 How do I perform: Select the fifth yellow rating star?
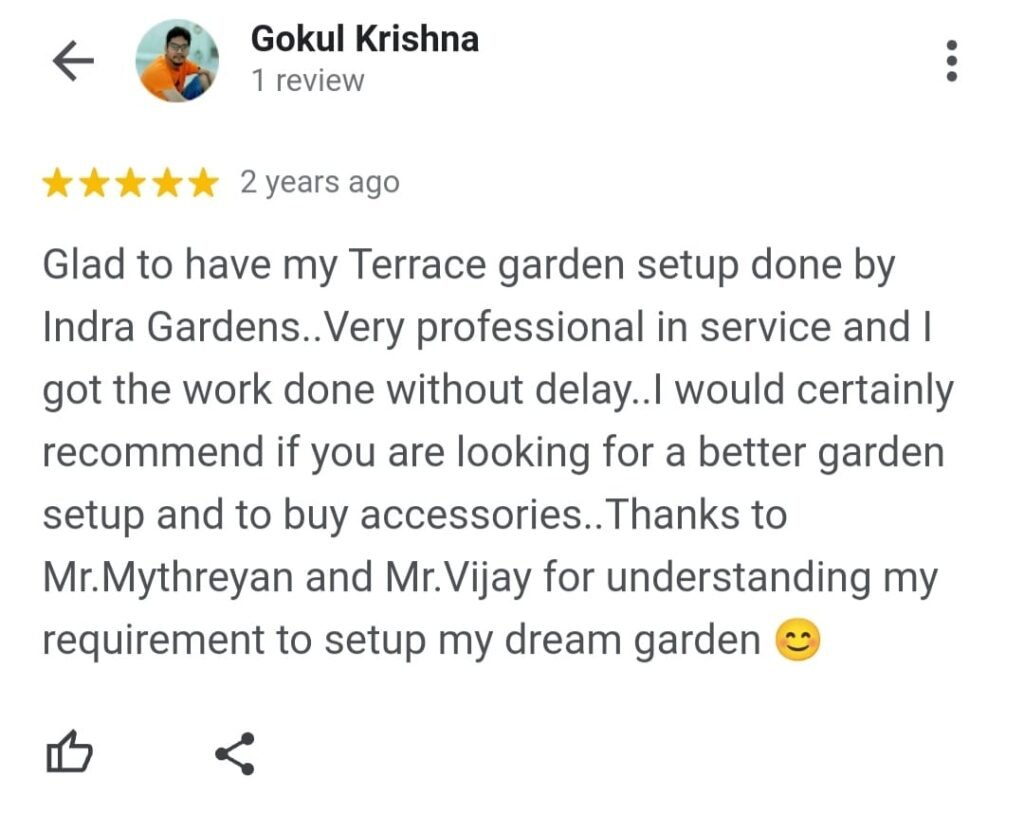pos(203,183)
